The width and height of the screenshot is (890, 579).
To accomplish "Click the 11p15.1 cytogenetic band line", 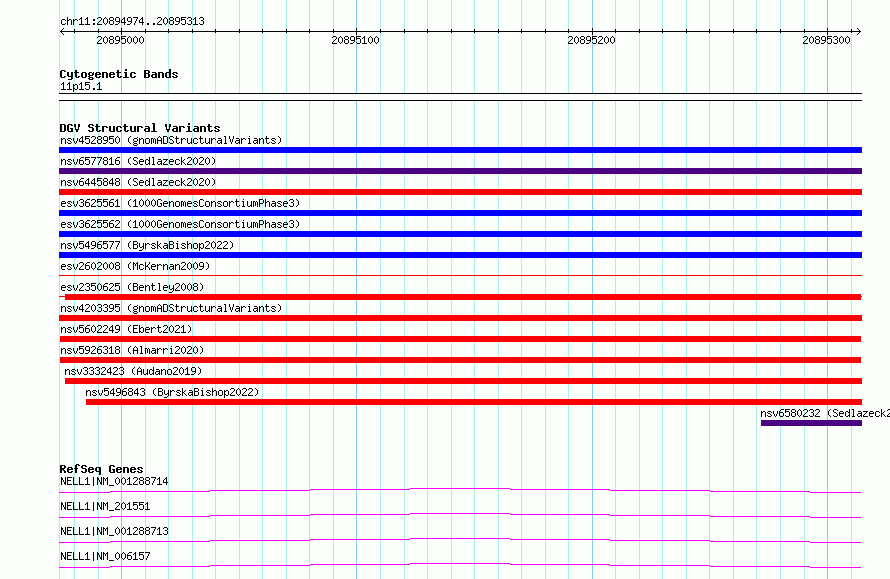I will coord(460,97).
